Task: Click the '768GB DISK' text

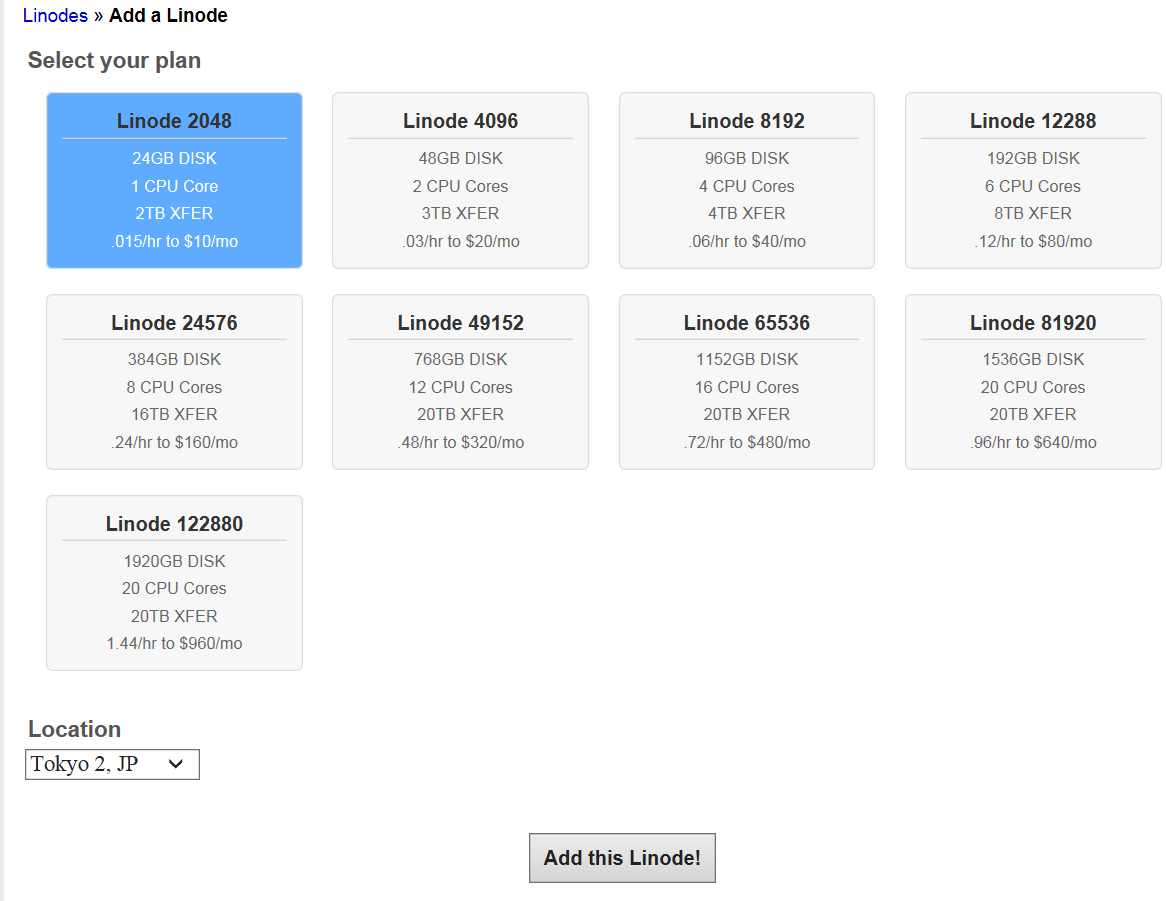Action: (460, 359)
